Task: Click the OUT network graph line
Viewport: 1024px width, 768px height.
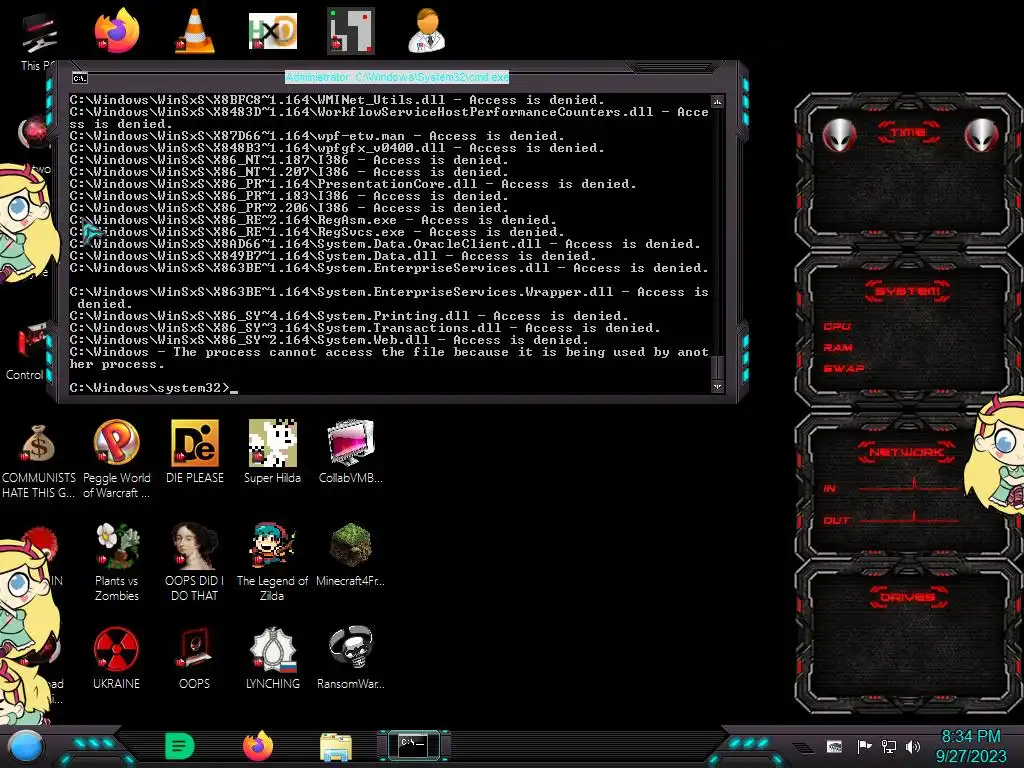Action: pyautogui.click(x=909, y=519)
